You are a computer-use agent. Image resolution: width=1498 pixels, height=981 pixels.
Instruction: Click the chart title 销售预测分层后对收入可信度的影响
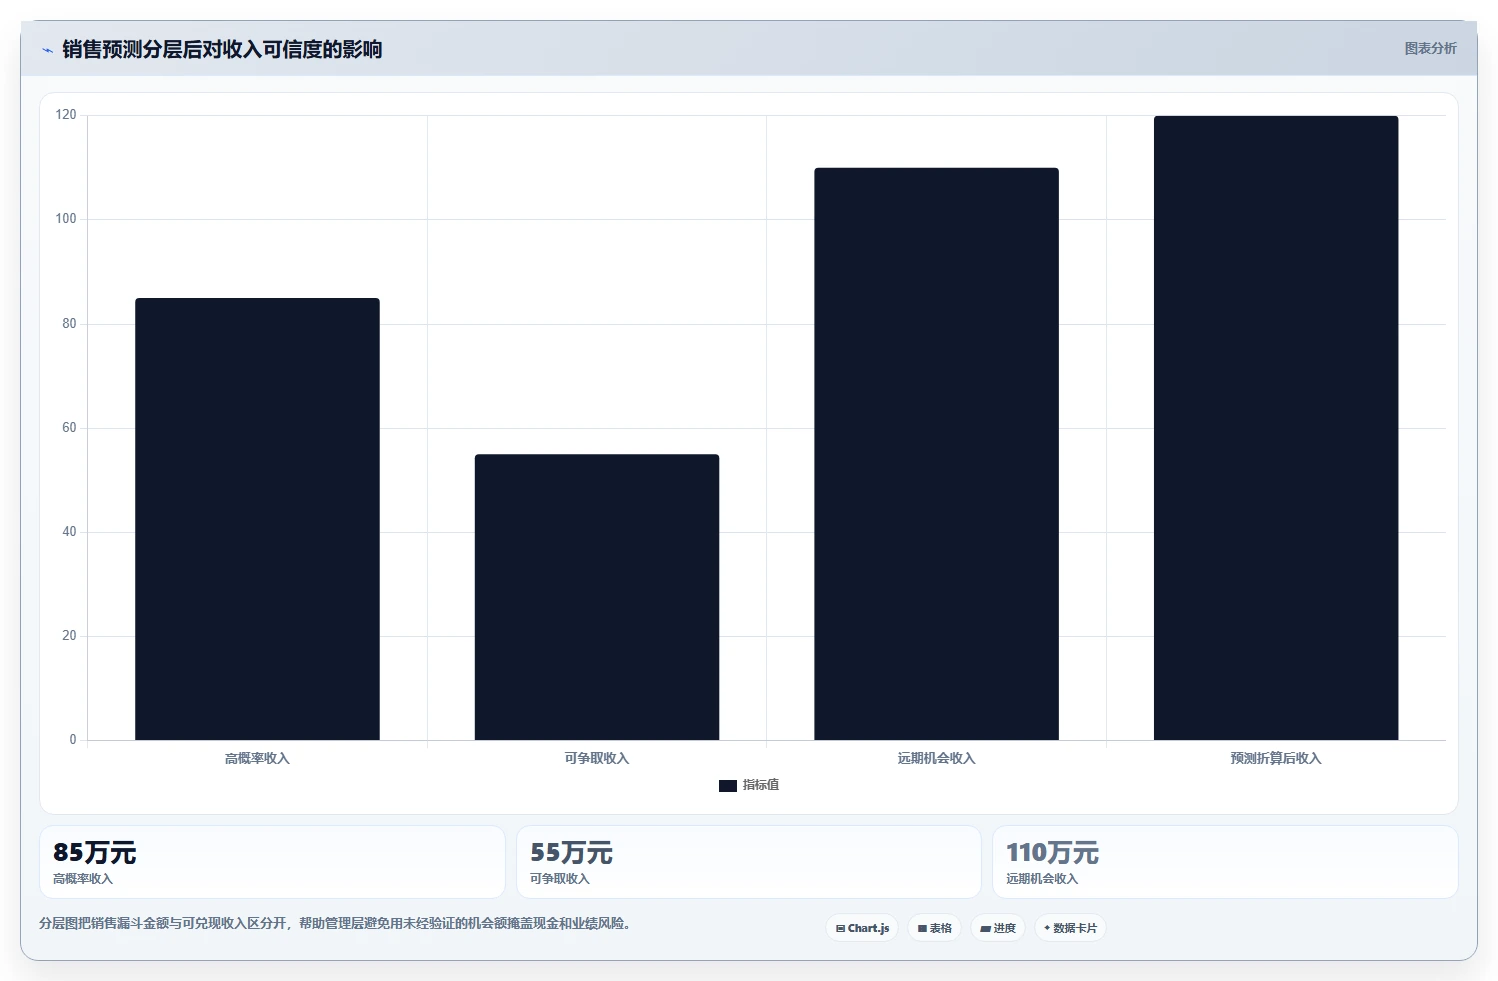222,49
